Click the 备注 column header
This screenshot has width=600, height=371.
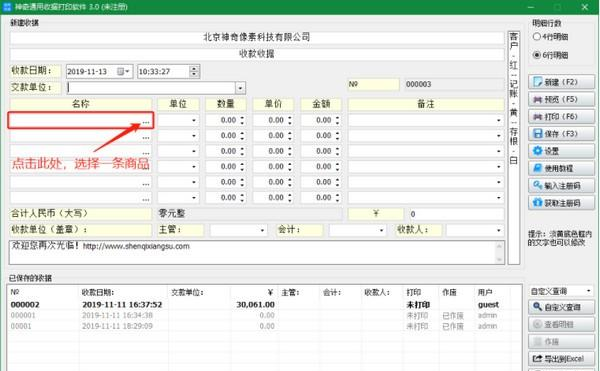click(x=426, y=104)
